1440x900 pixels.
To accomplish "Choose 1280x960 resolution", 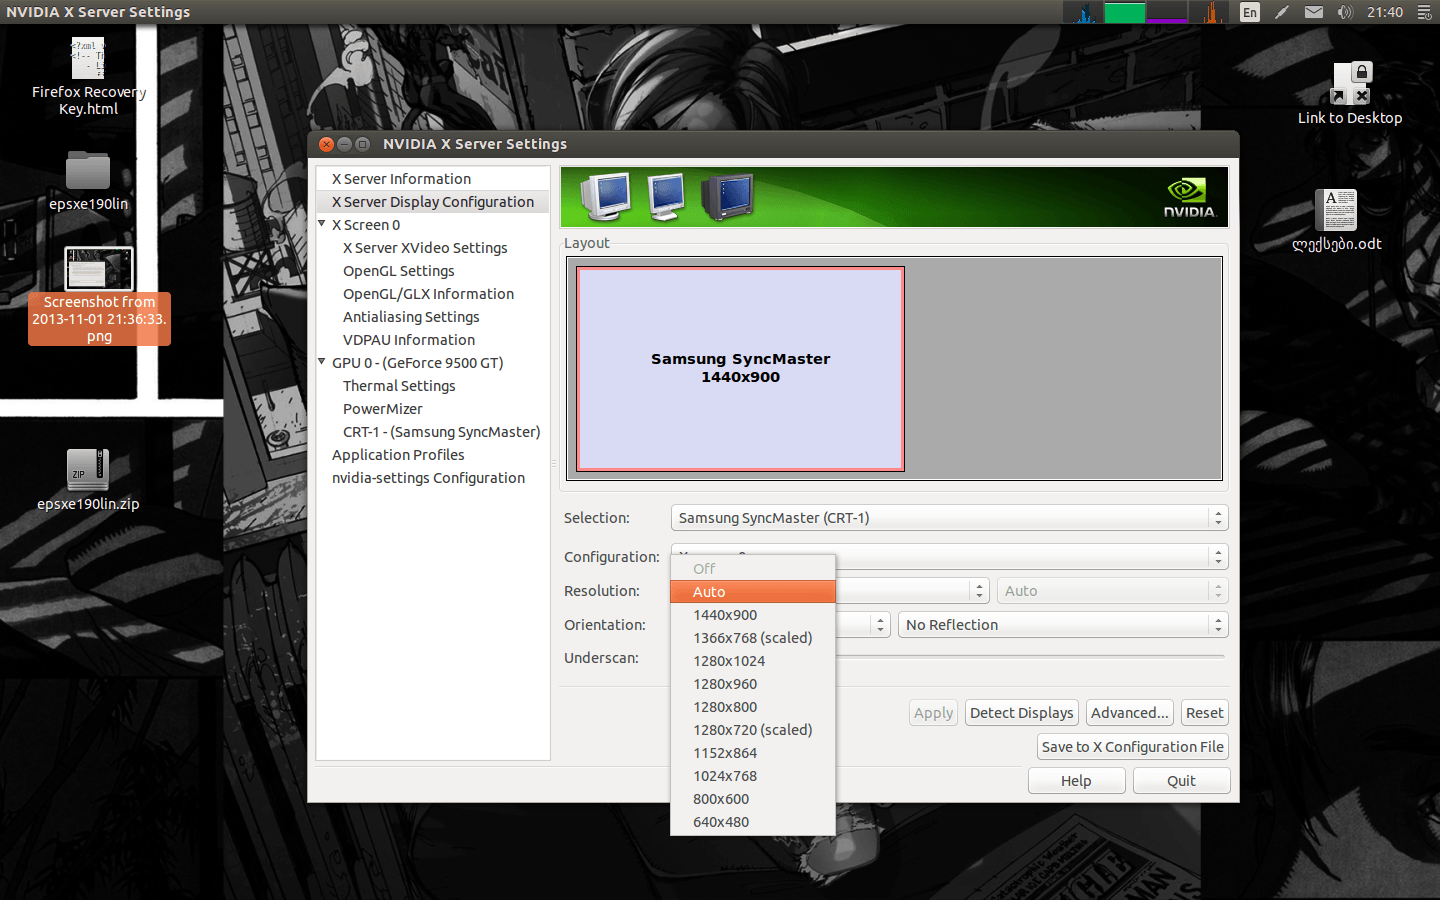I will pos(753,684).
